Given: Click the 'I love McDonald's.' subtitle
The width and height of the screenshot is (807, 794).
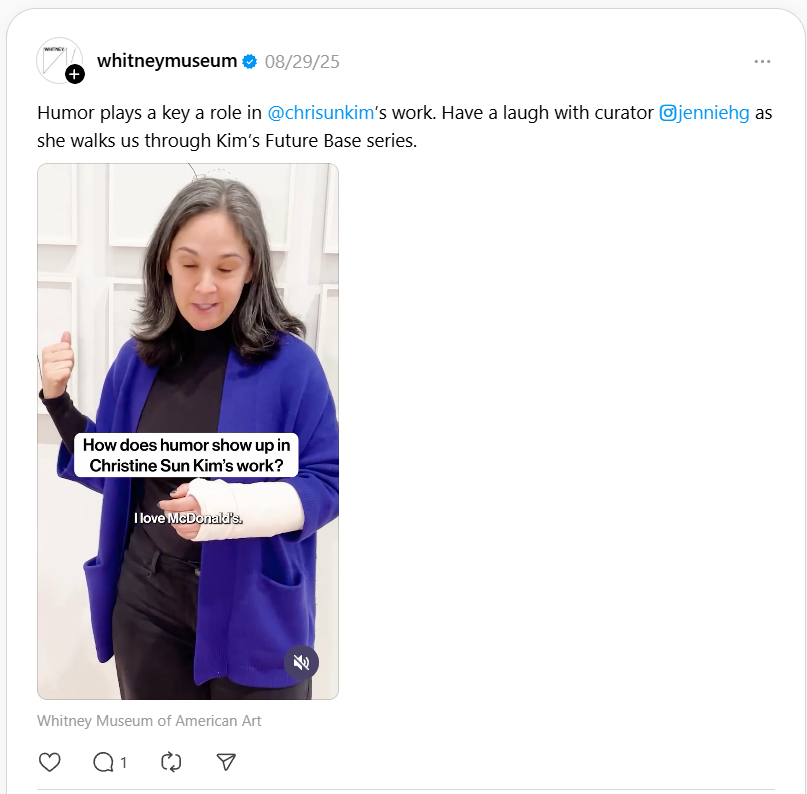Looking at the screenshot, I should (x=188, y=518).
